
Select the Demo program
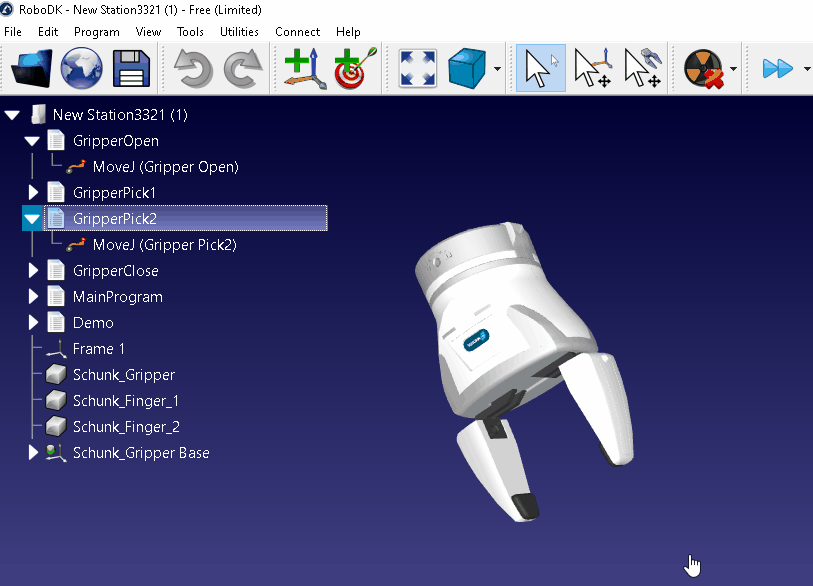click(x=93, y=322)
